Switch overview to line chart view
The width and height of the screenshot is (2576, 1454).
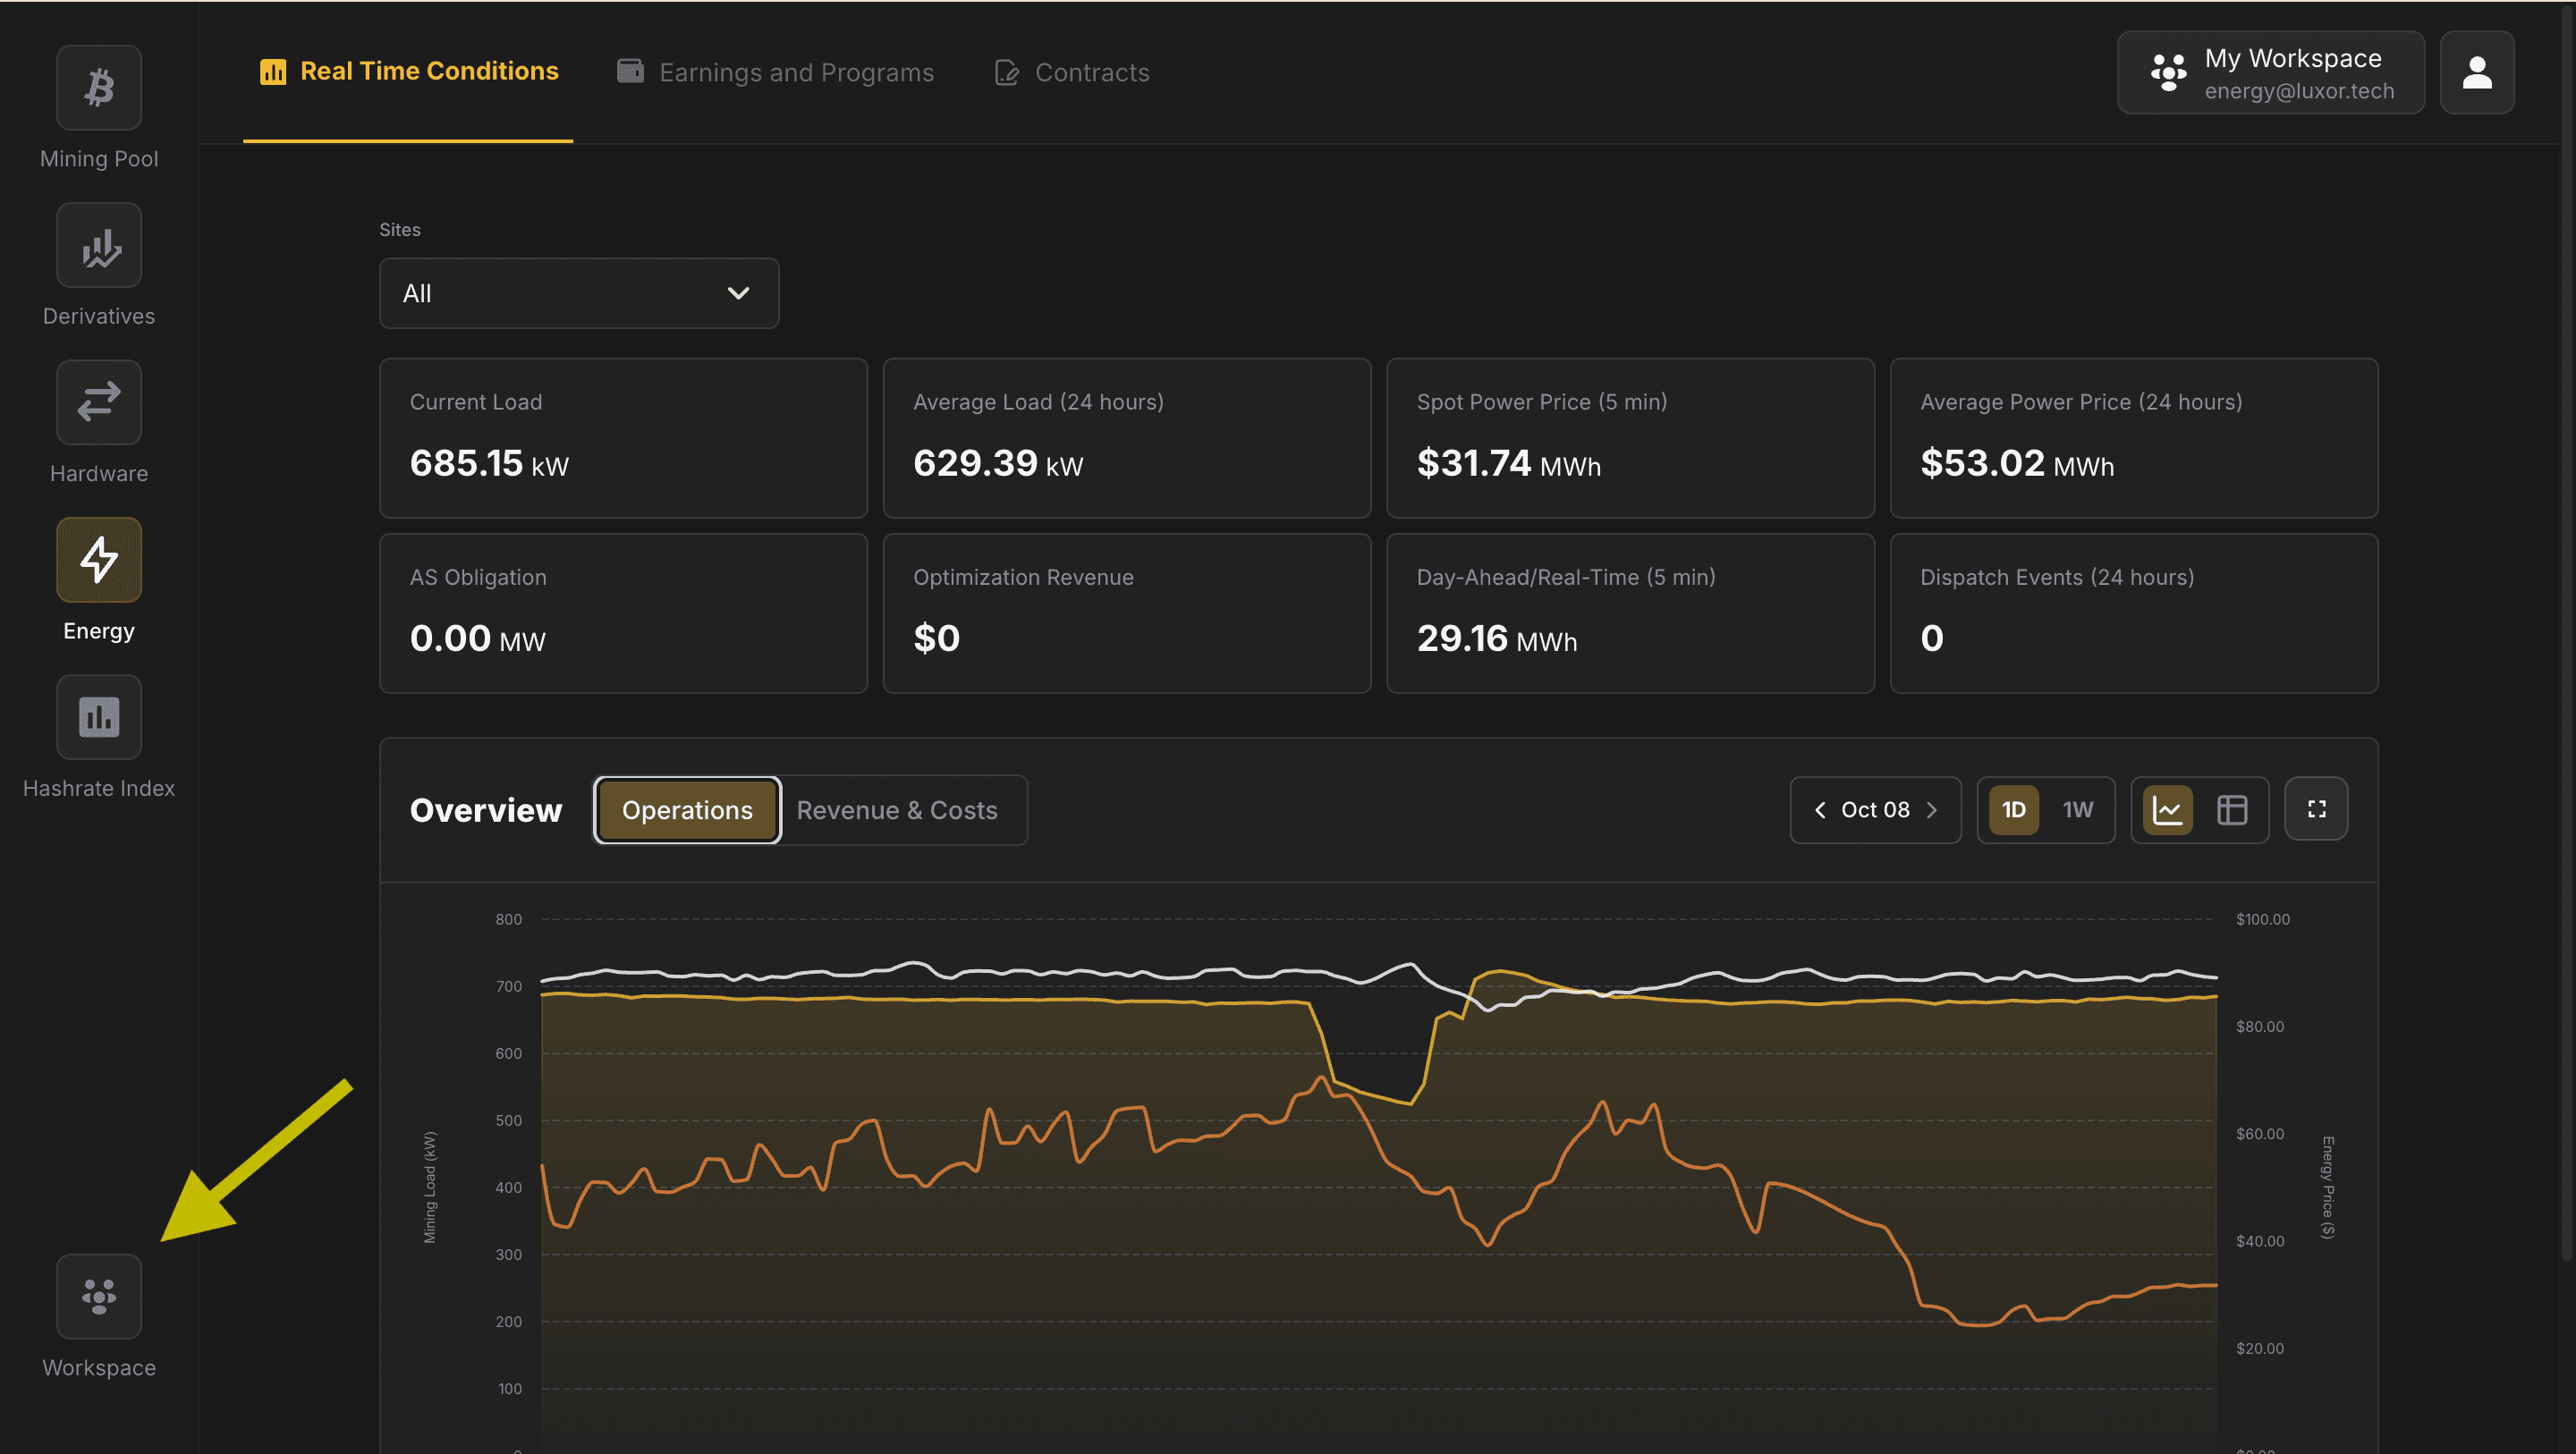point(2167,809)
